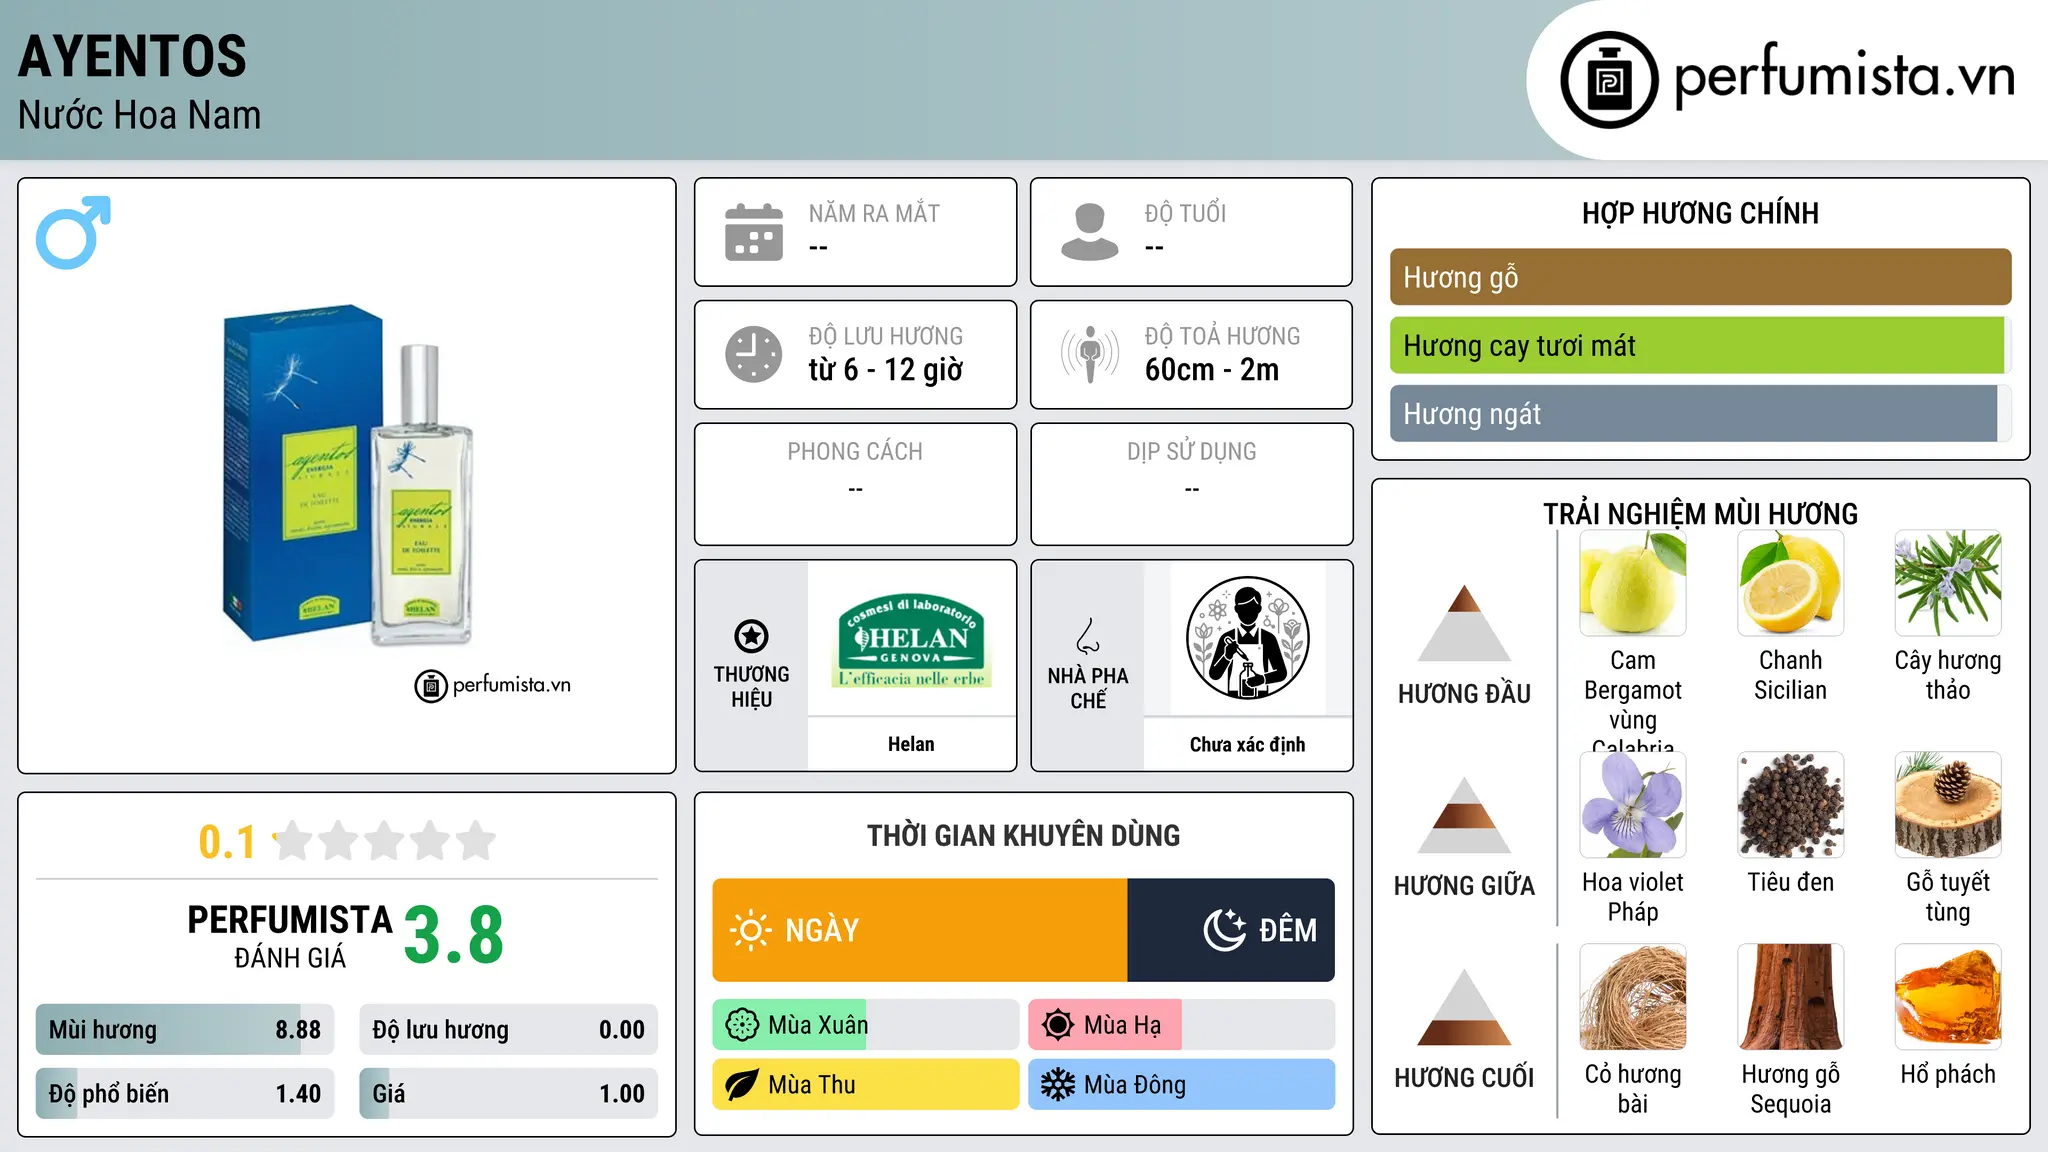Click the sun icon for Mùa Hạ

[x=1058, y=1025]
